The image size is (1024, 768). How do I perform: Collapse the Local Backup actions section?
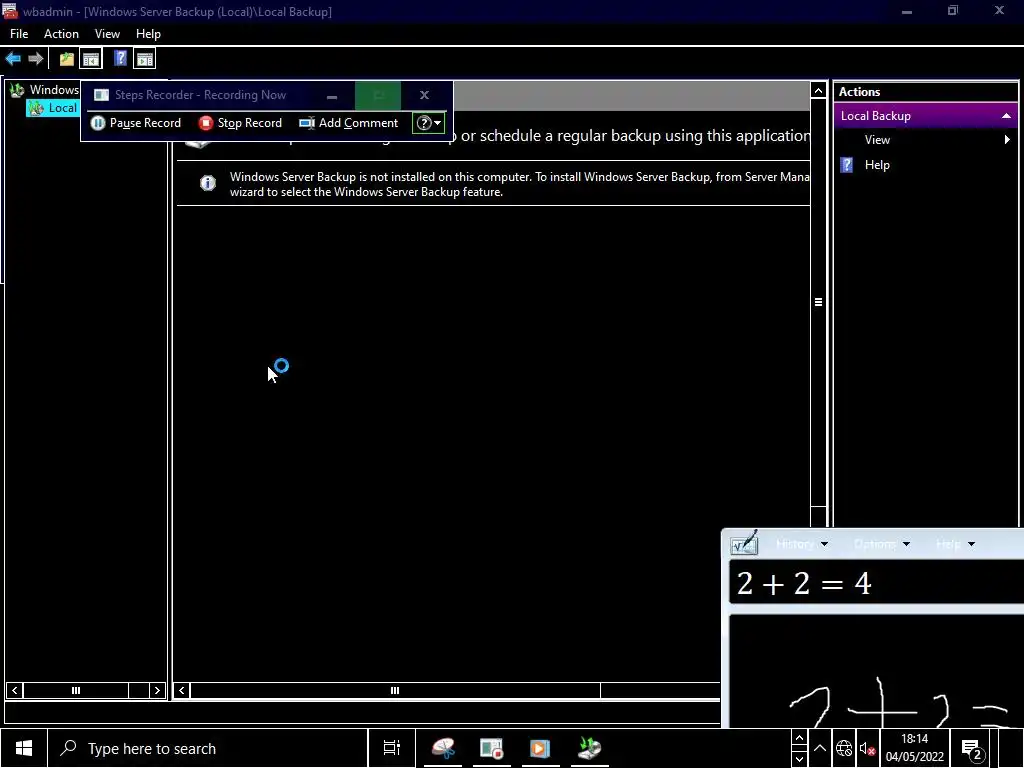coord(1006,116)
